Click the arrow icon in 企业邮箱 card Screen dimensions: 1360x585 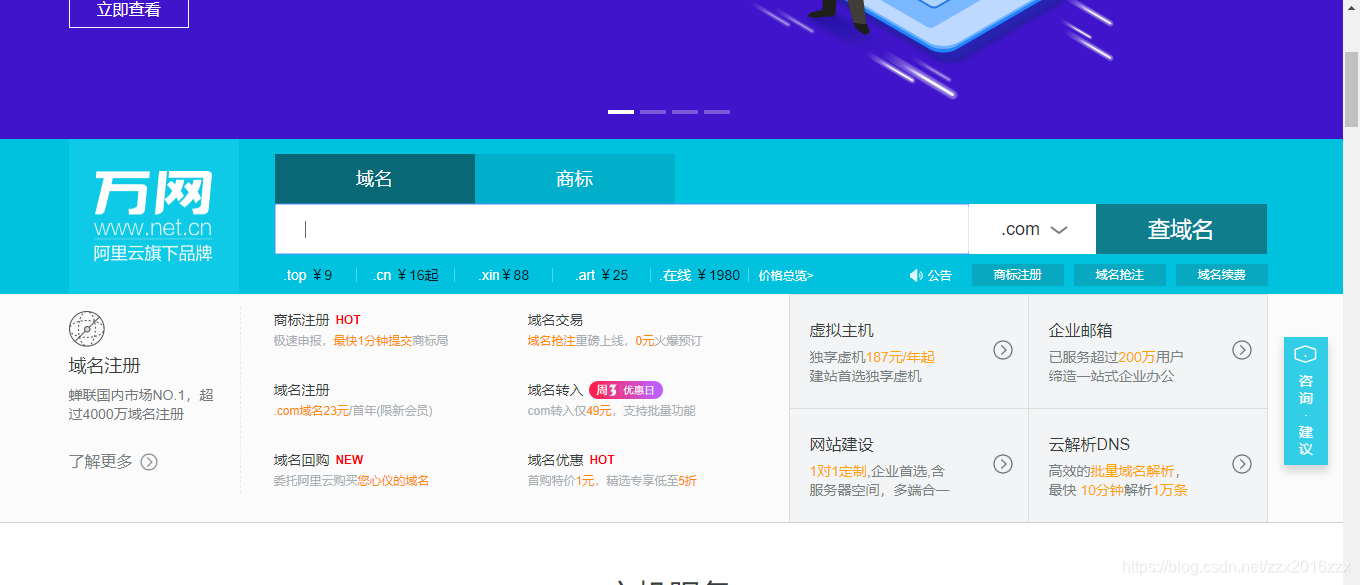[x=1242, y=350]
